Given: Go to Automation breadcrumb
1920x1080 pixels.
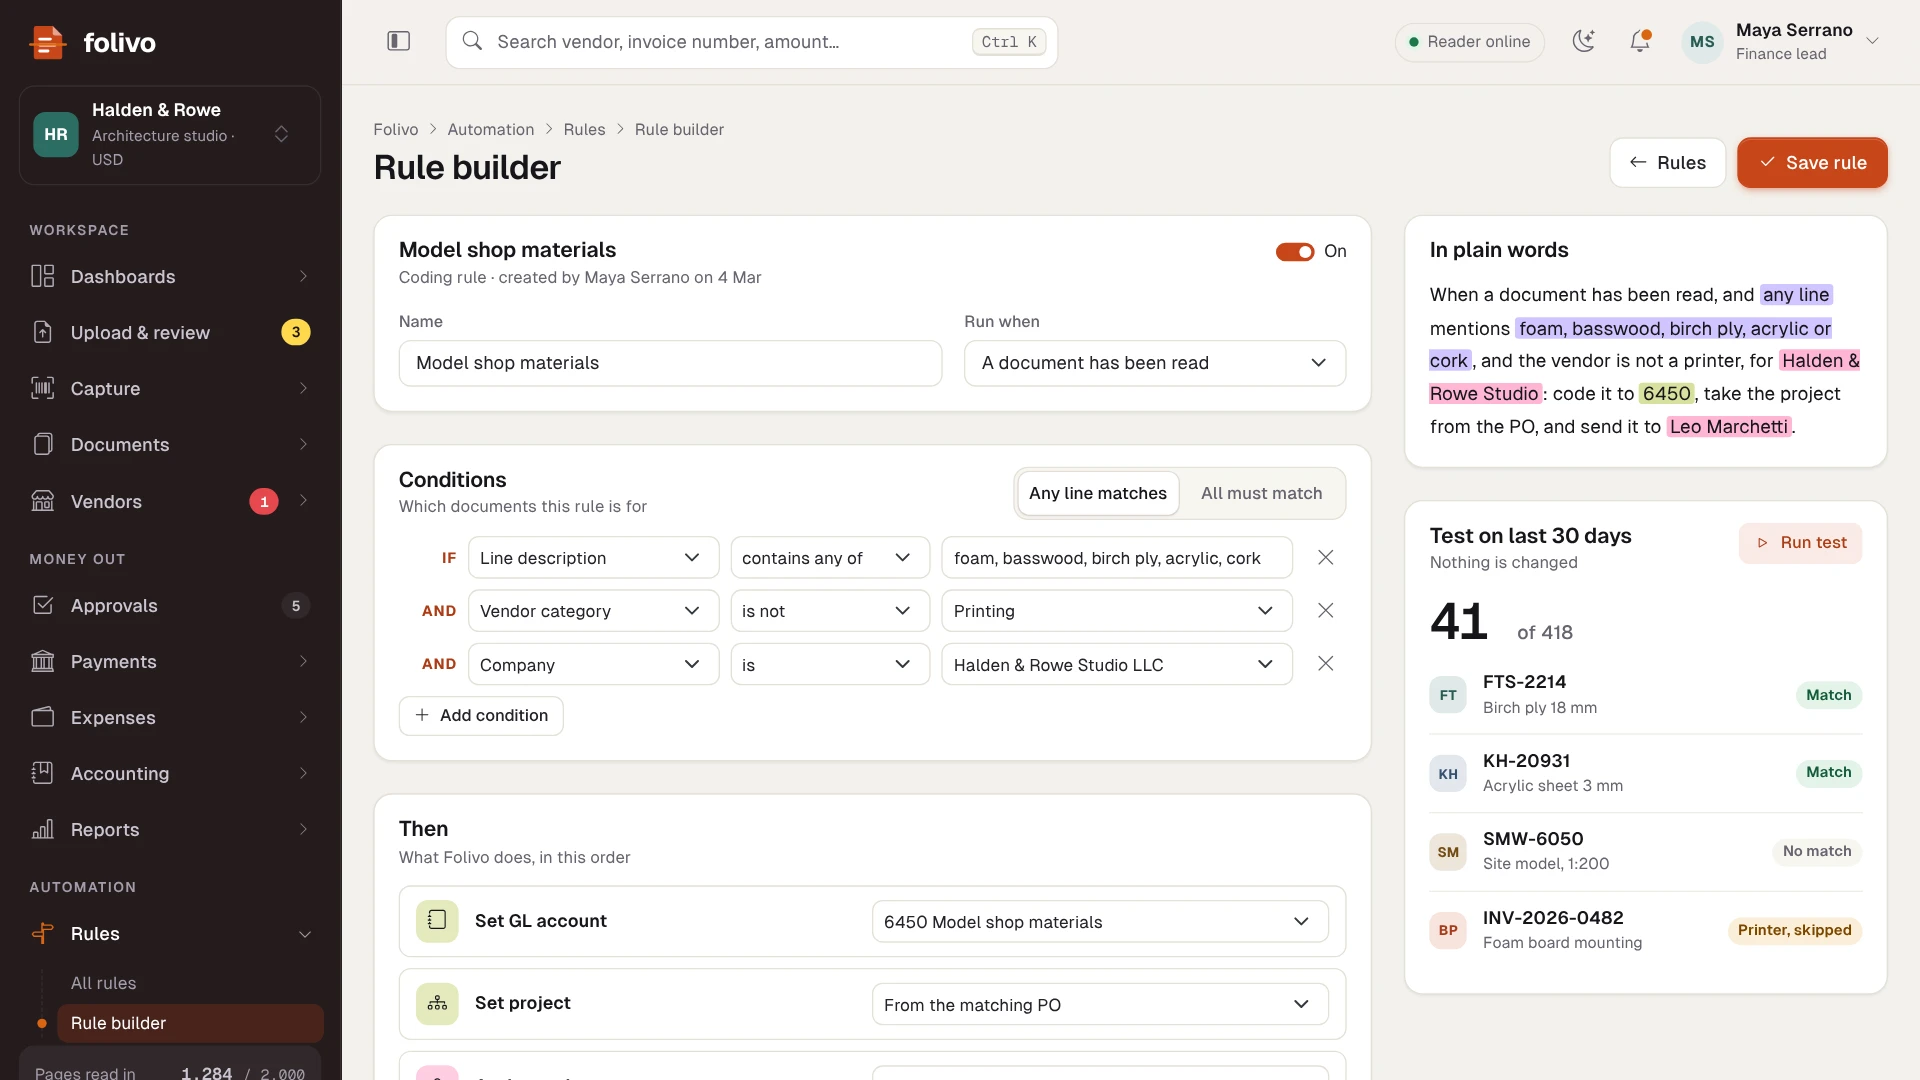Looking at the screenshot, I should point(490,129).
